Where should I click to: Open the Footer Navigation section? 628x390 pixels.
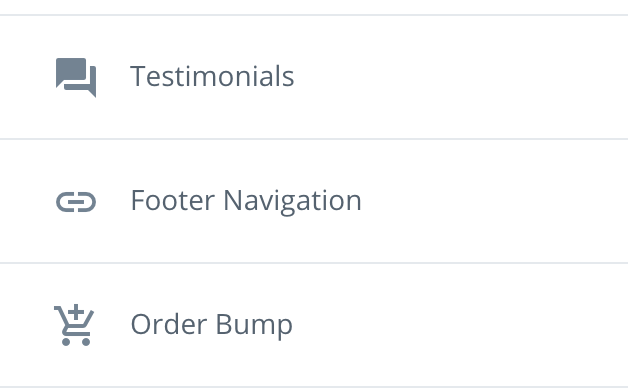coord(314,201)
